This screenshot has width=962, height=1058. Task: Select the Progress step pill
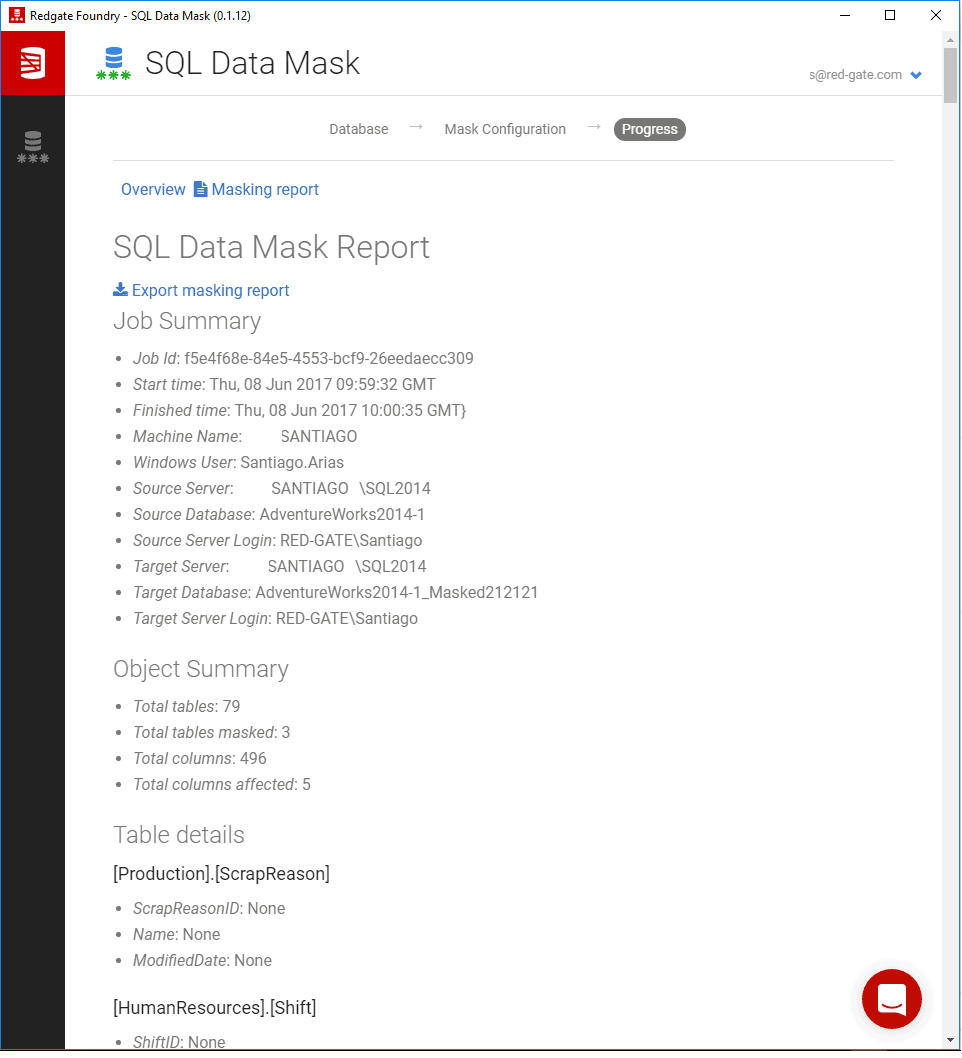coord(649,129)
